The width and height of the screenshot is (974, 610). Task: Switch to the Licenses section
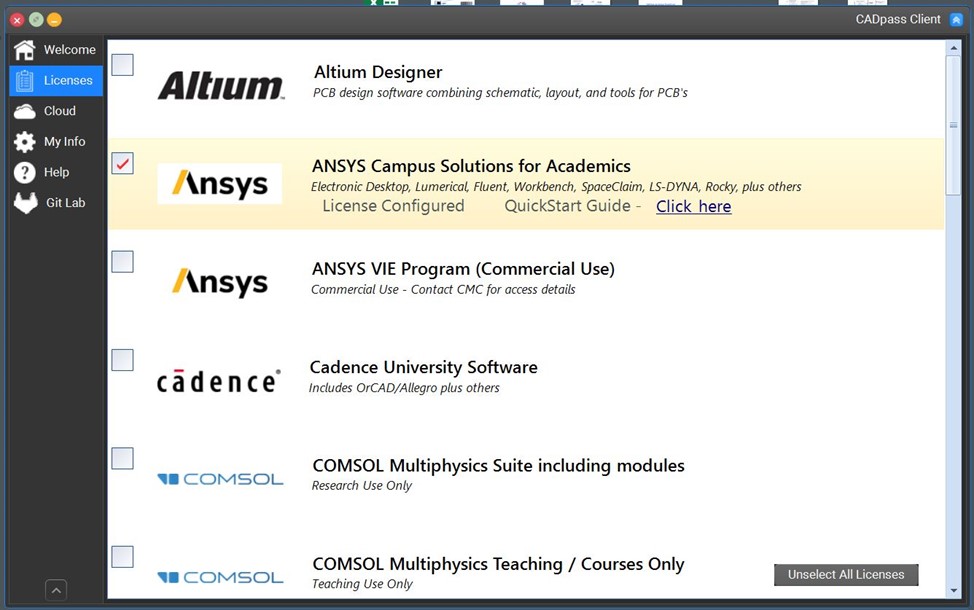click(x=56, y=81)
